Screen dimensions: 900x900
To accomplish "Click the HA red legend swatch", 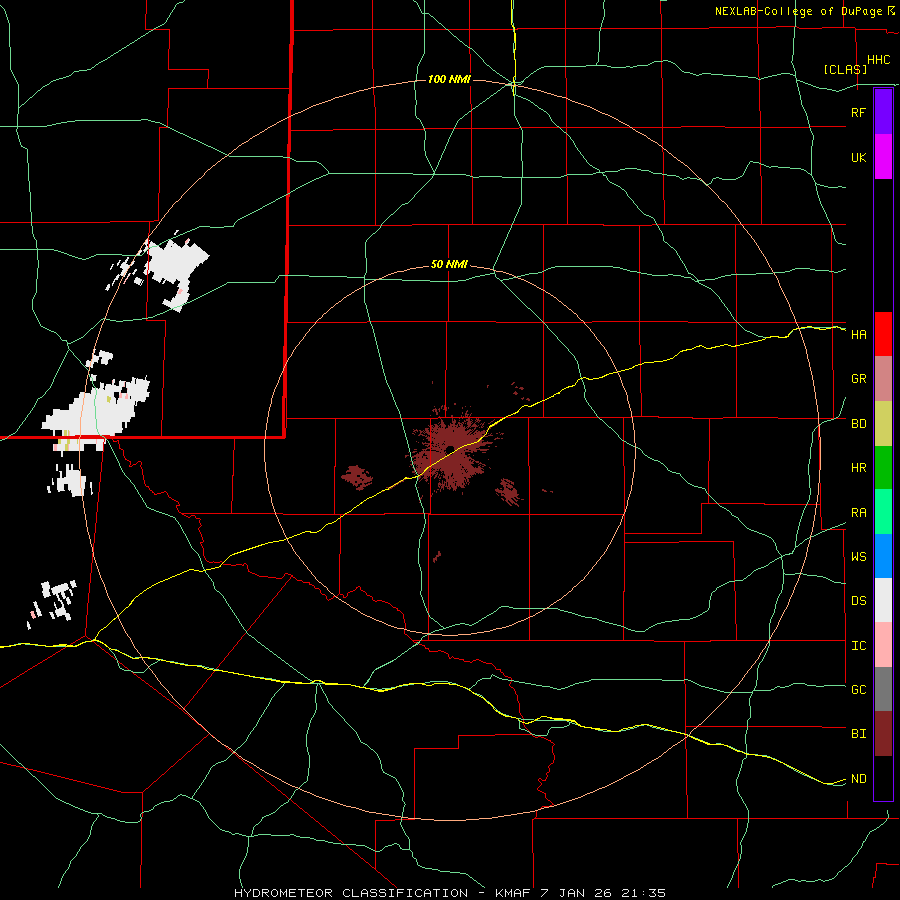I will tap(883, 334).
